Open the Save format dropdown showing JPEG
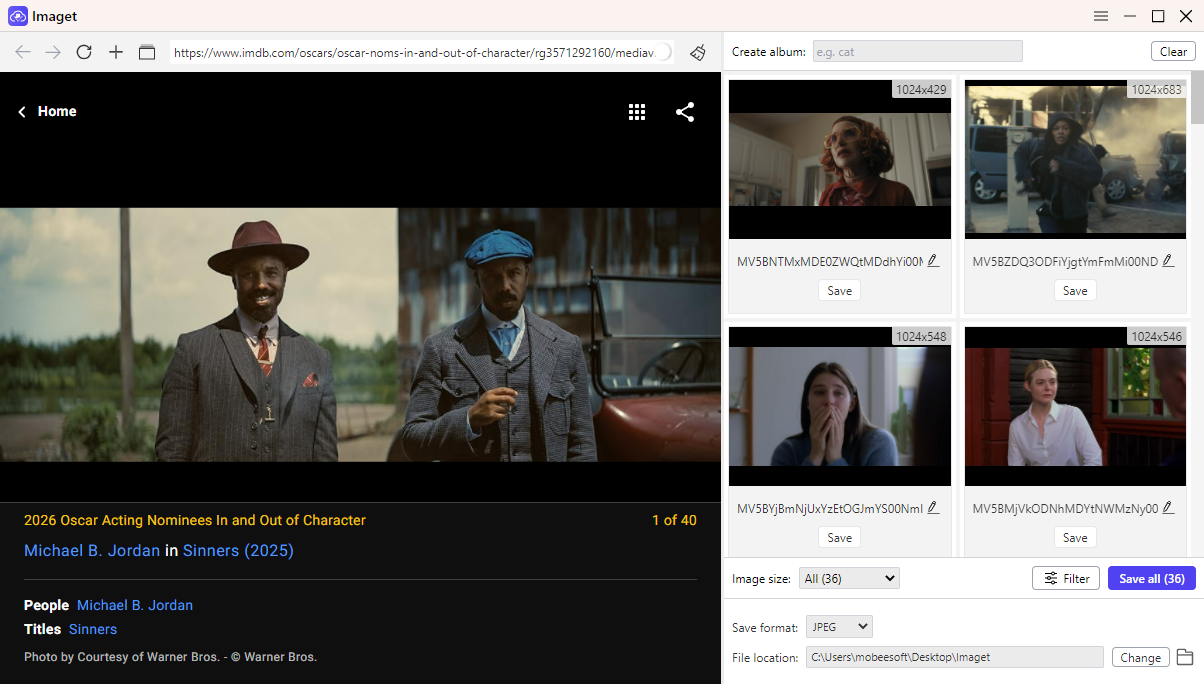Viewport: 1204px width, 684px height. [838, 626]
